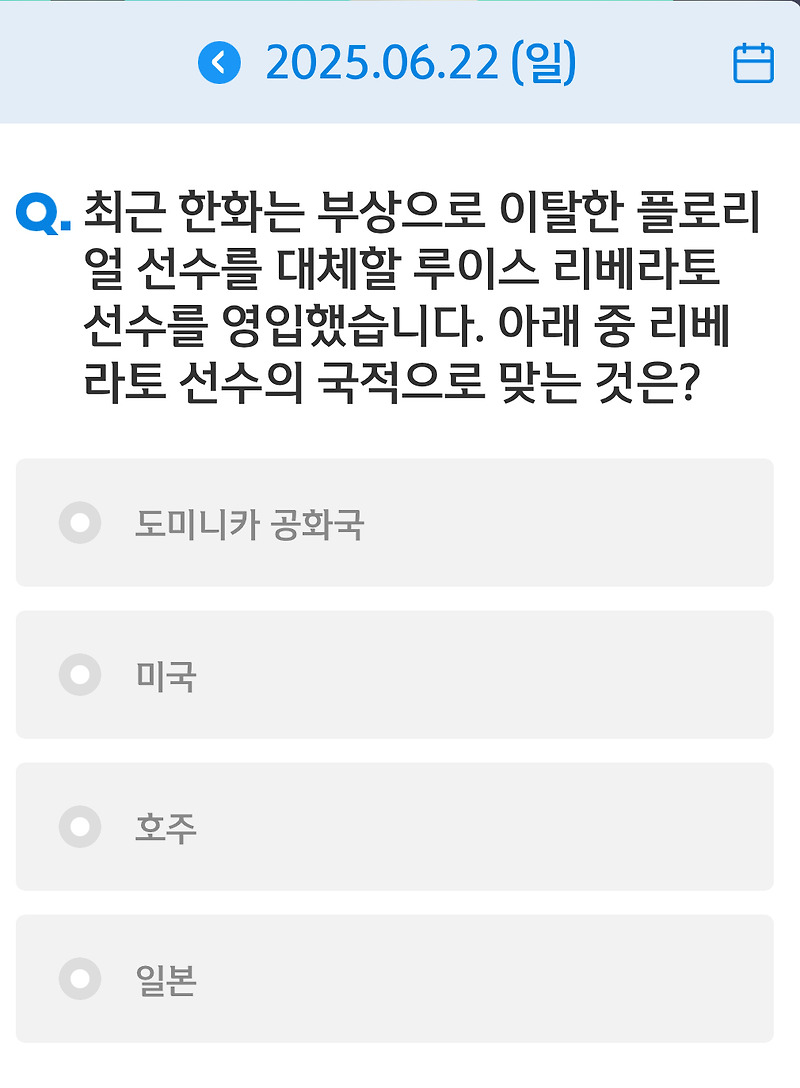Go to previous day with back arrow
This screenshot has width=800, height=1088.
tap(219, 62)
